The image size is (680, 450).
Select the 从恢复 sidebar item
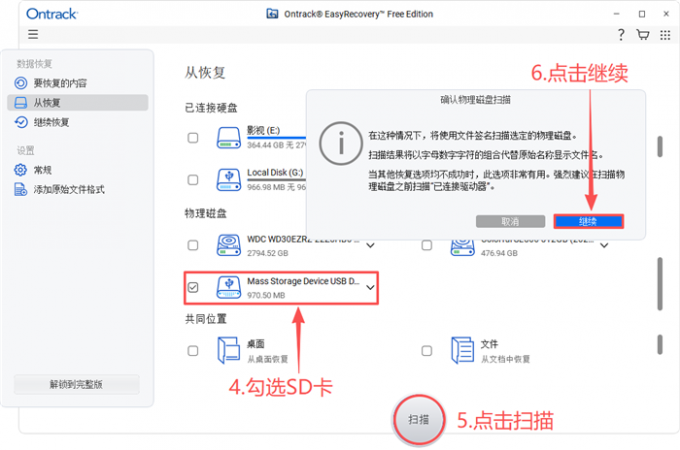pos(78,103)
